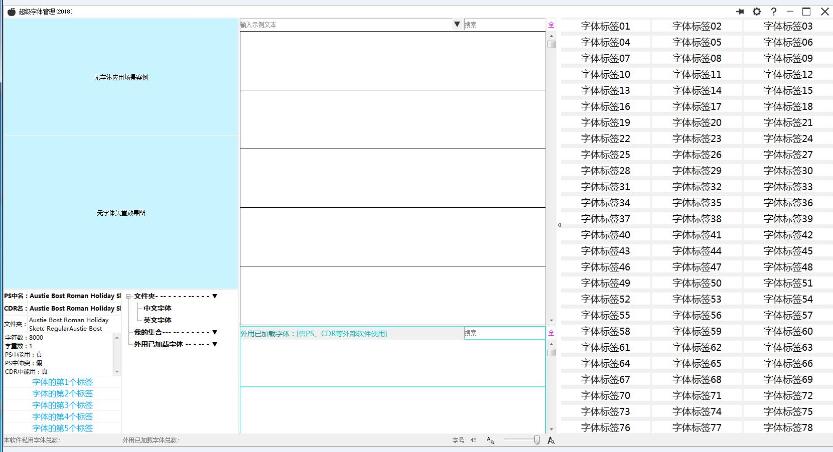833x452 pixels.
Task: Select 字体标签14
Action: (x=696, y=90)
